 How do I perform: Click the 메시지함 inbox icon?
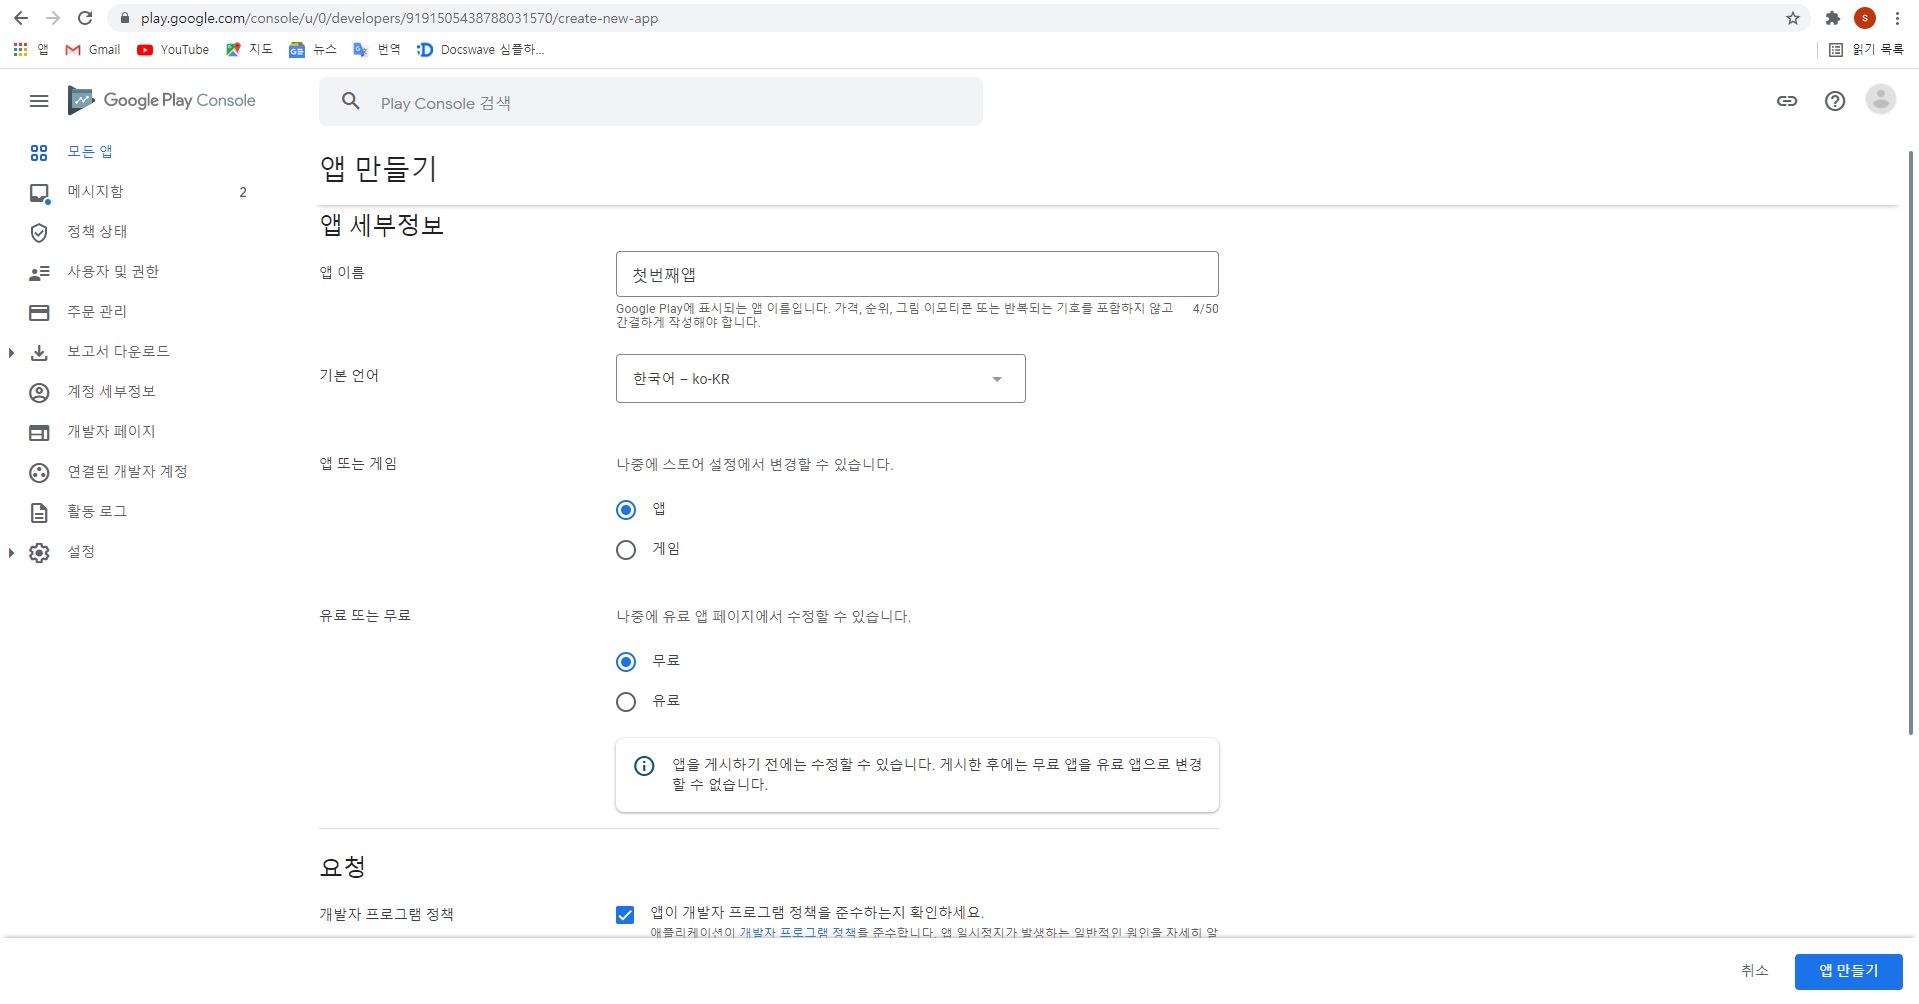click(x=39, y=193)
